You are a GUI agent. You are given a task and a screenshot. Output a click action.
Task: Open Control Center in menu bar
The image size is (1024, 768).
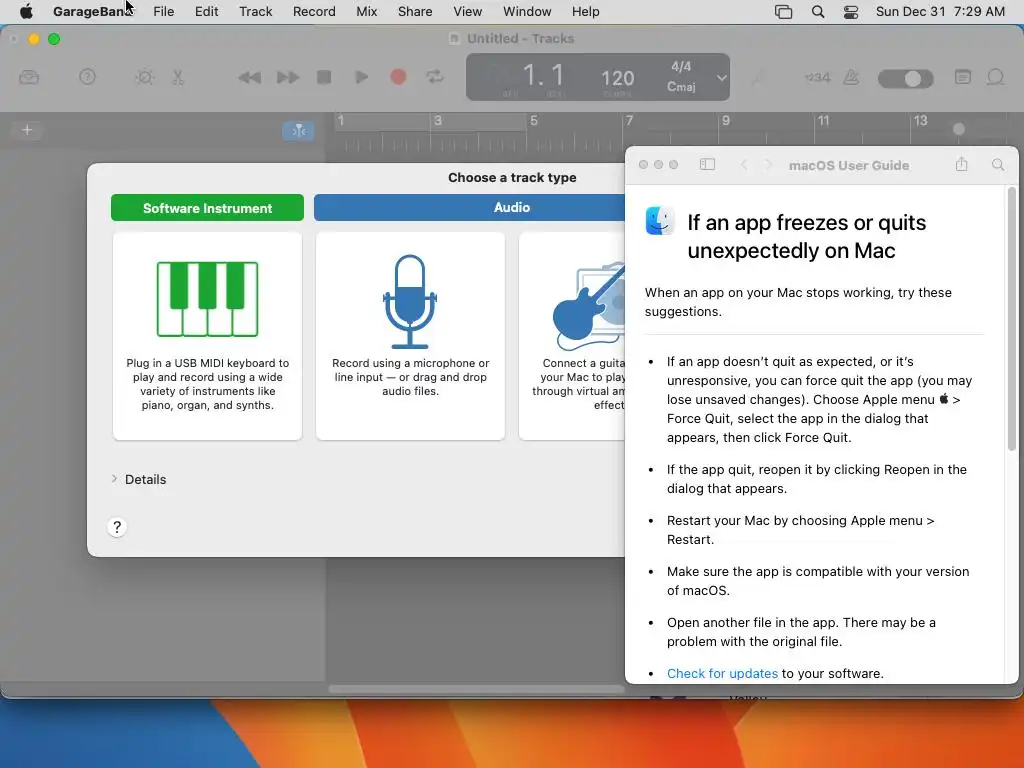click(850, 11)
